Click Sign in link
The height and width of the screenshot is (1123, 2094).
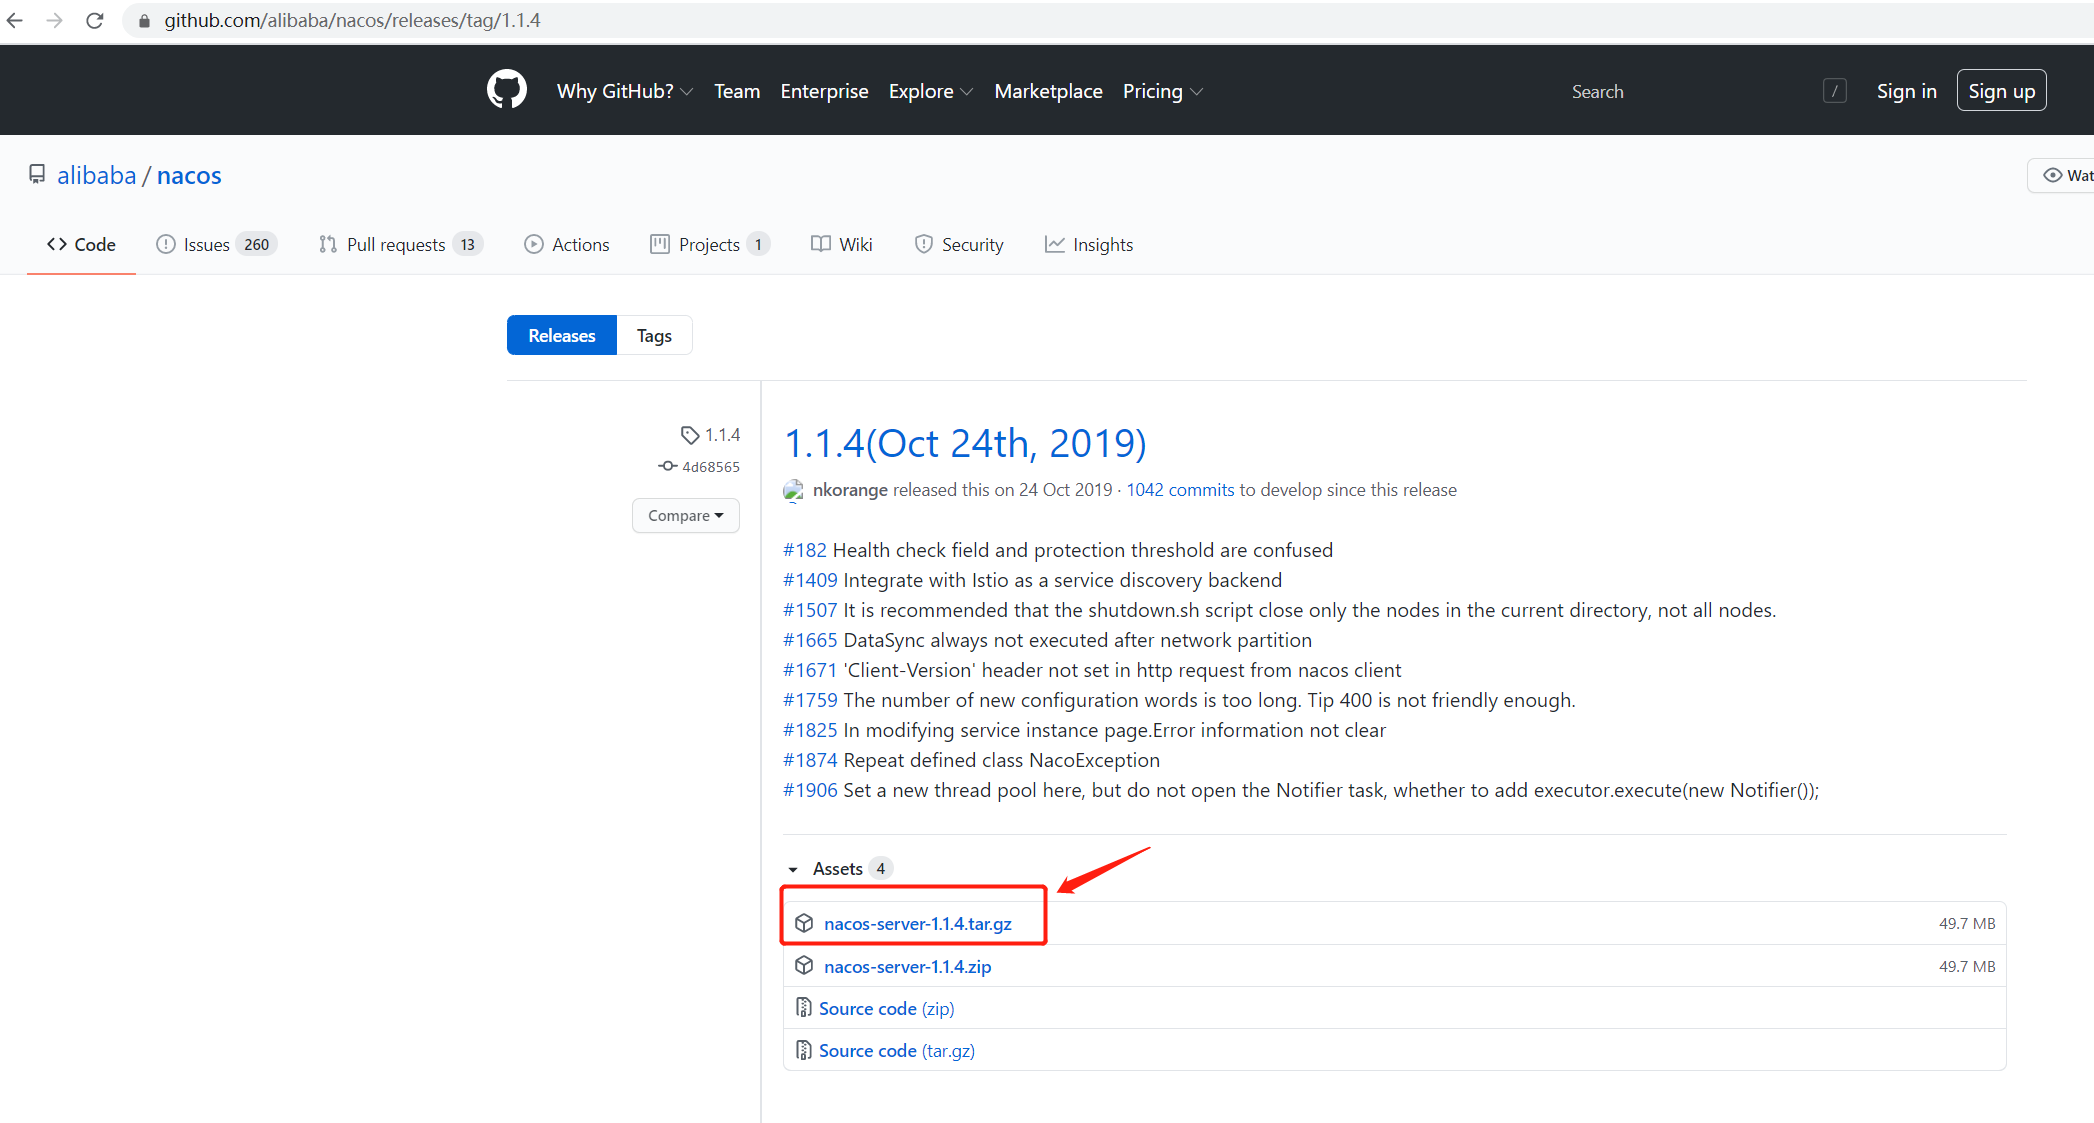coord(1907,91)
